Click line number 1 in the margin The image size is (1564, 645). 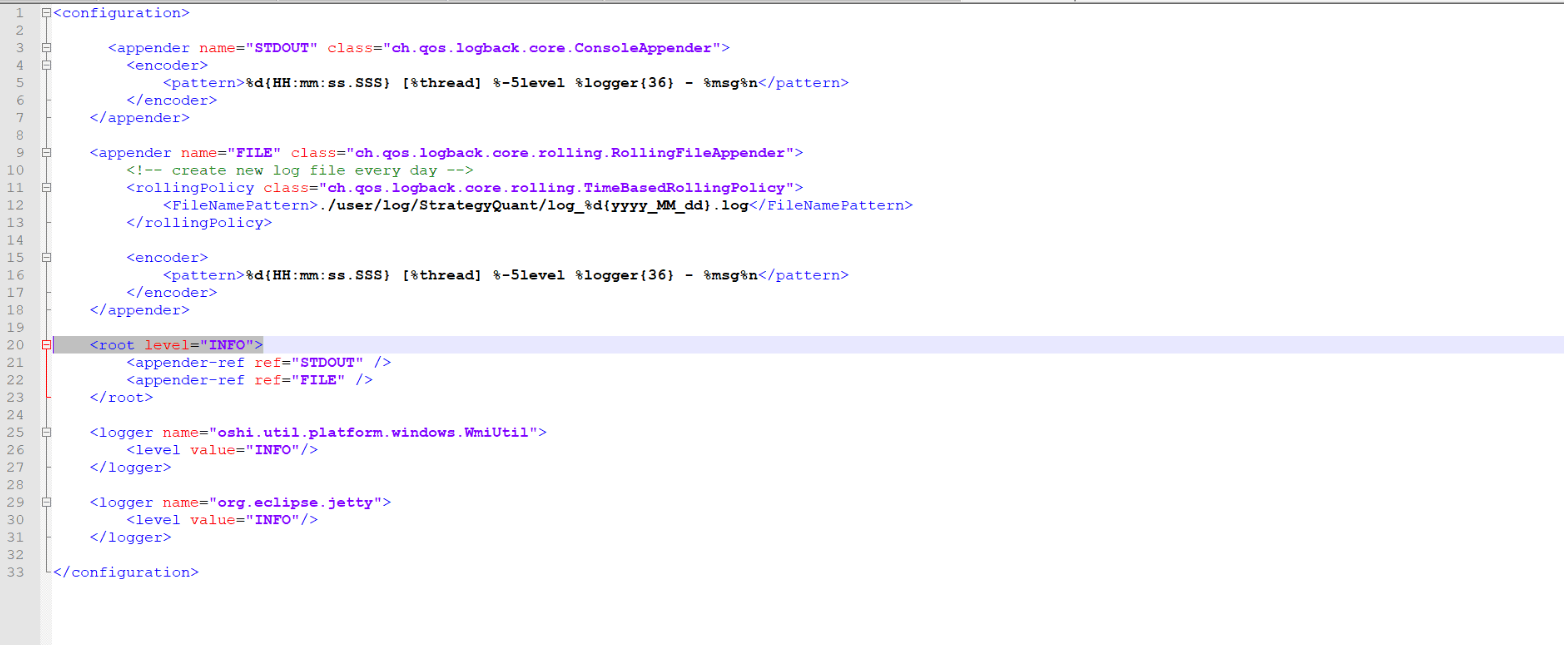(20, 13)
